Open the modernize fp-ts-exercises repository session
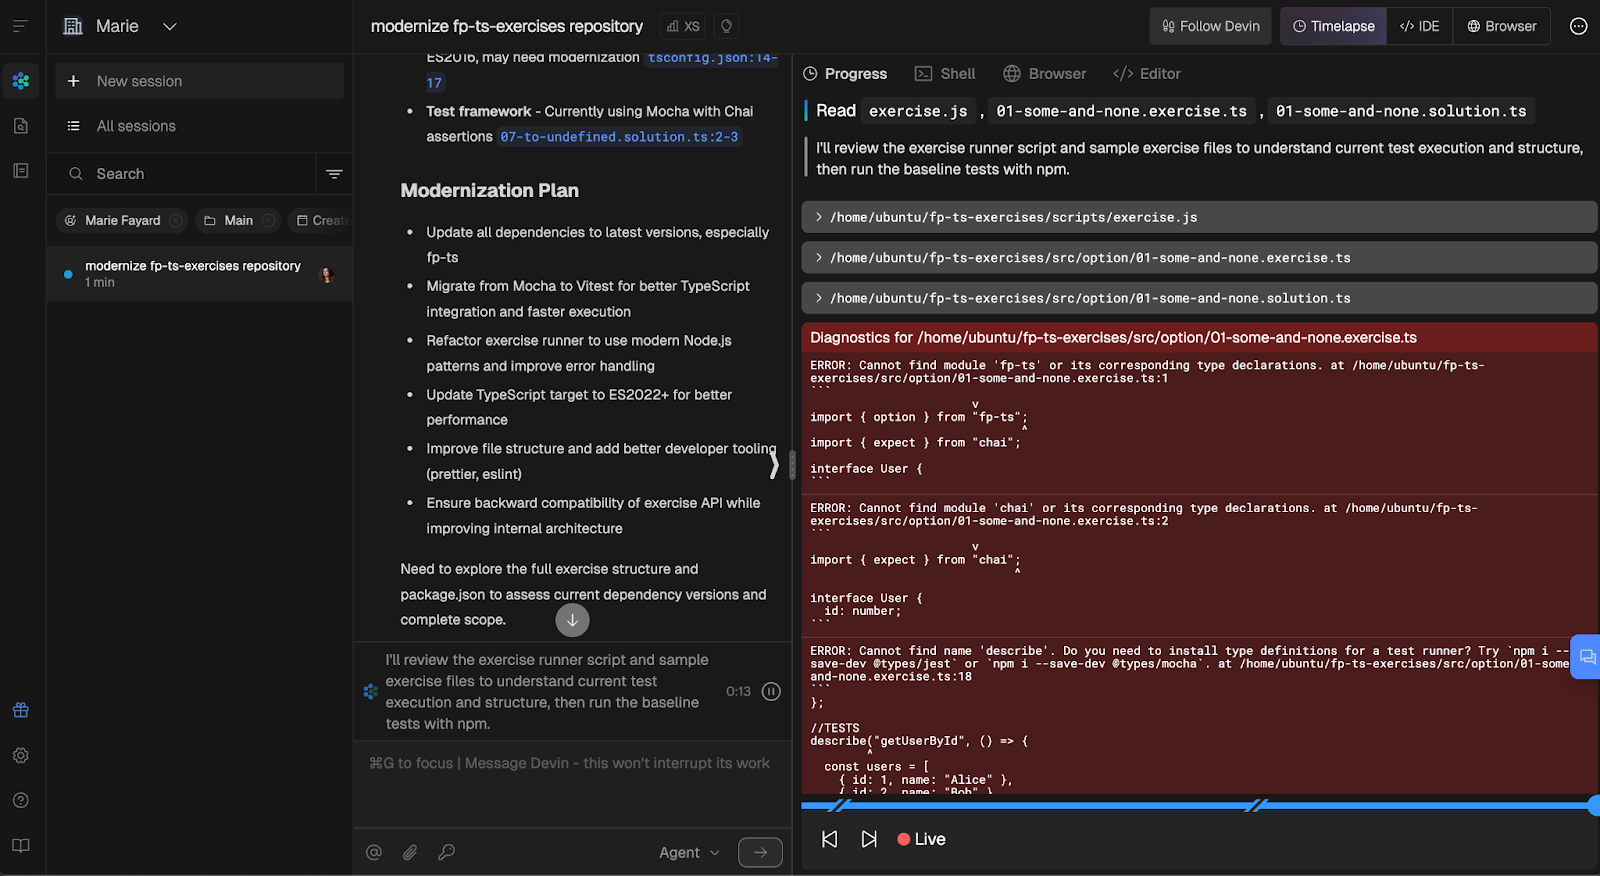This screenshot has height=876, width=1600. 200,274
